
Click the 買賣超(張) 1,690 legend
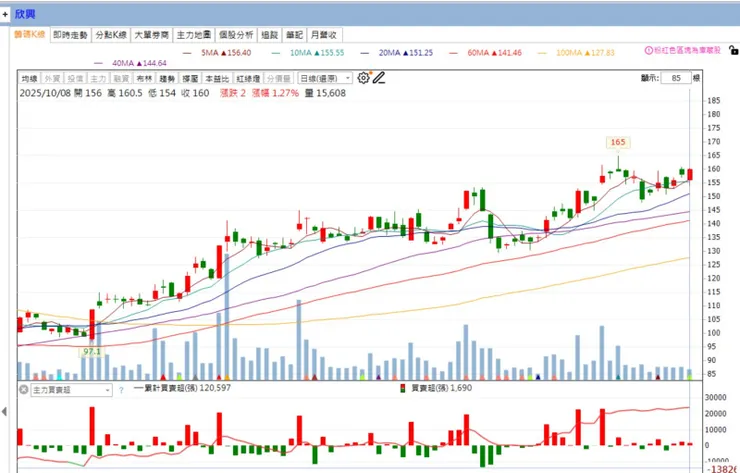(436, 388)
